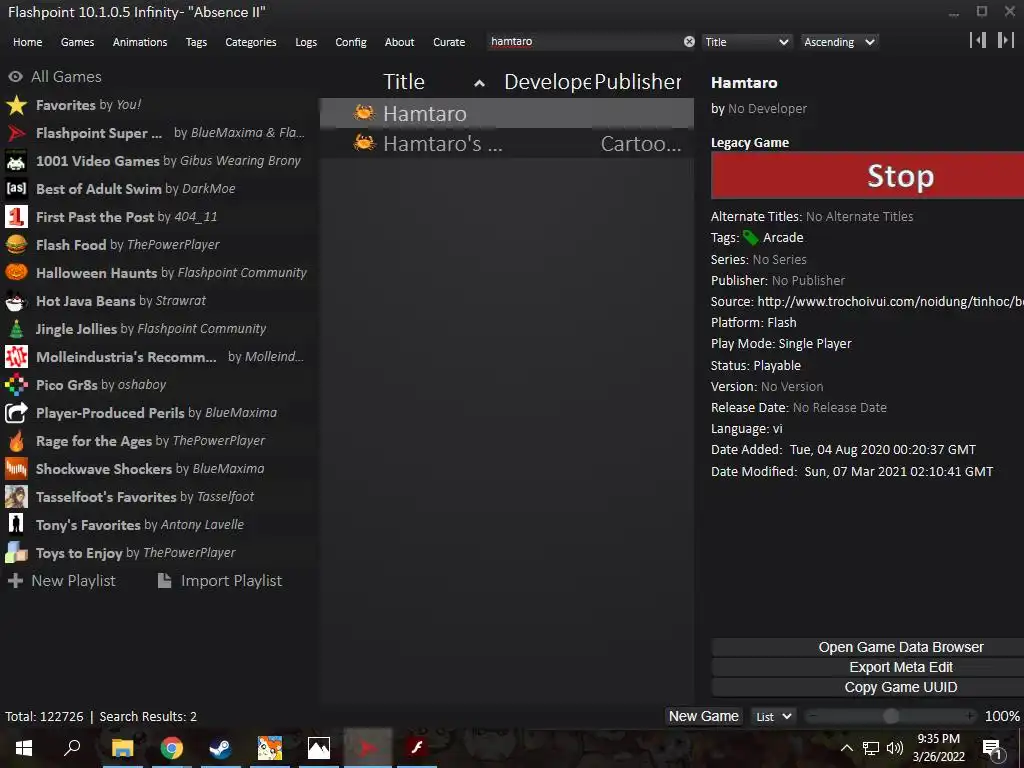
Task: Click the Flash Food burger icon
Action: 16,245
